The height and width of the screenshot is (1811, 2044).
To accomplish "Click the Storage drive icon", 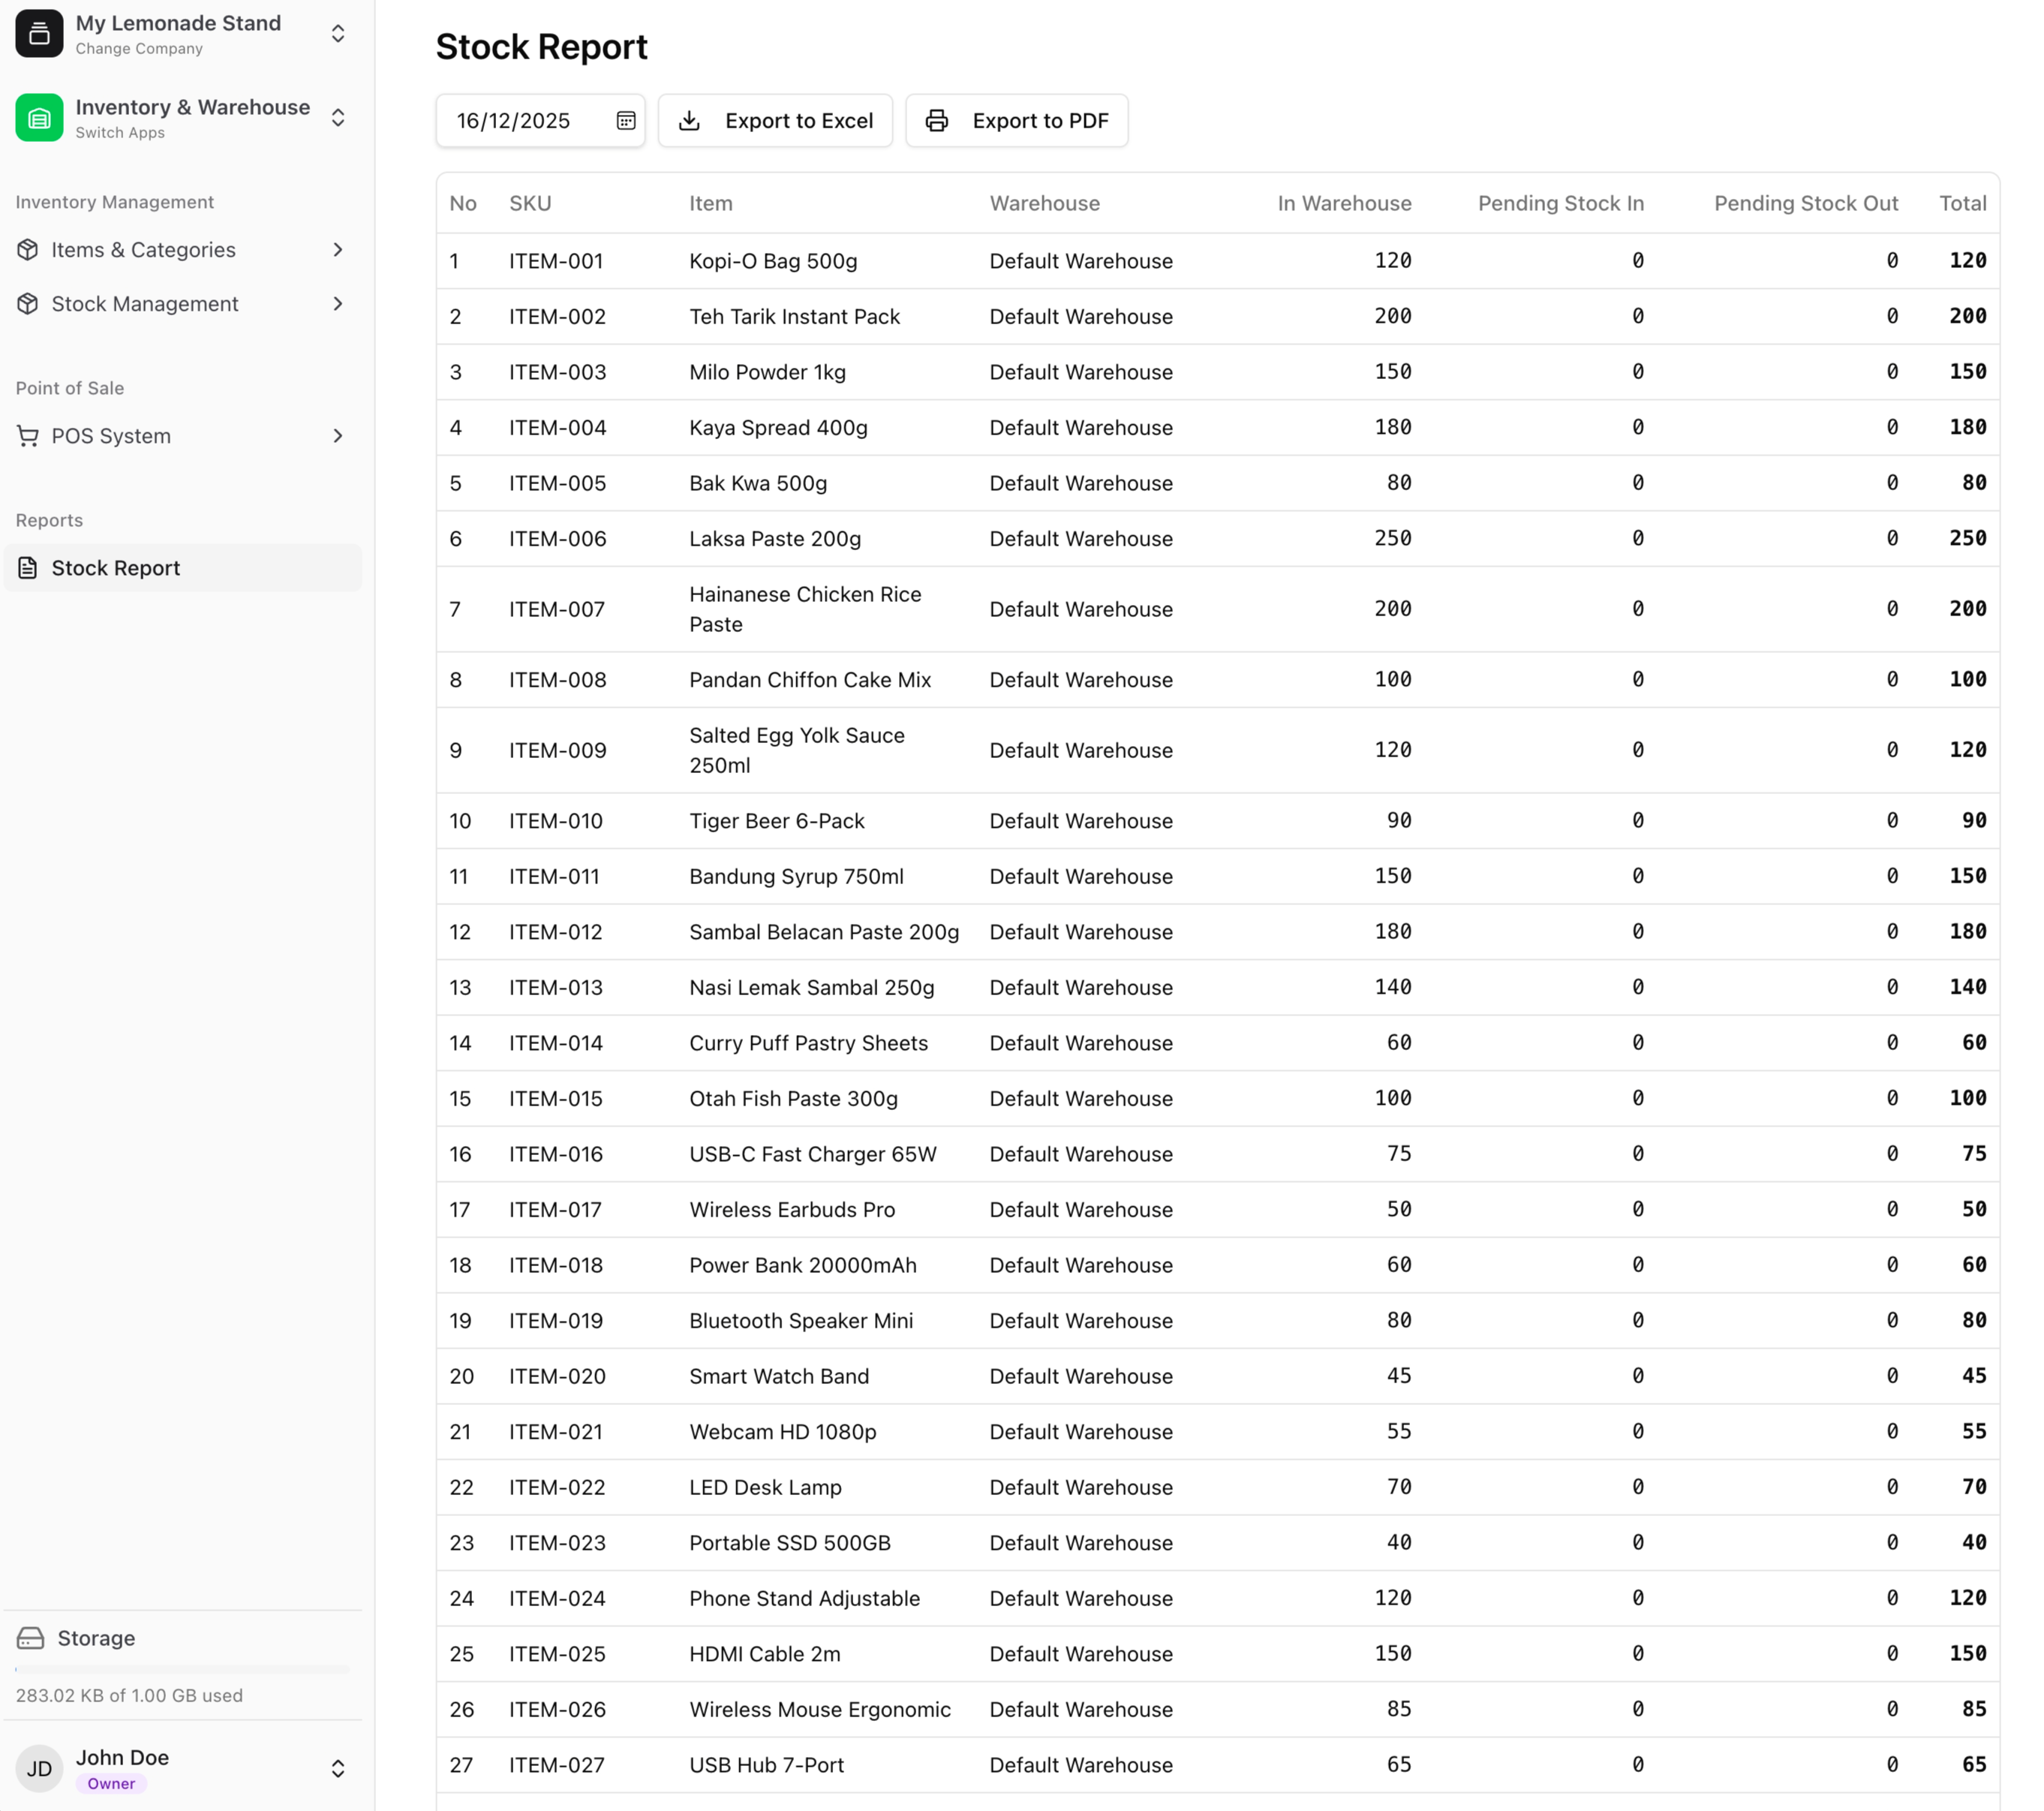I will click(30, 1638).
